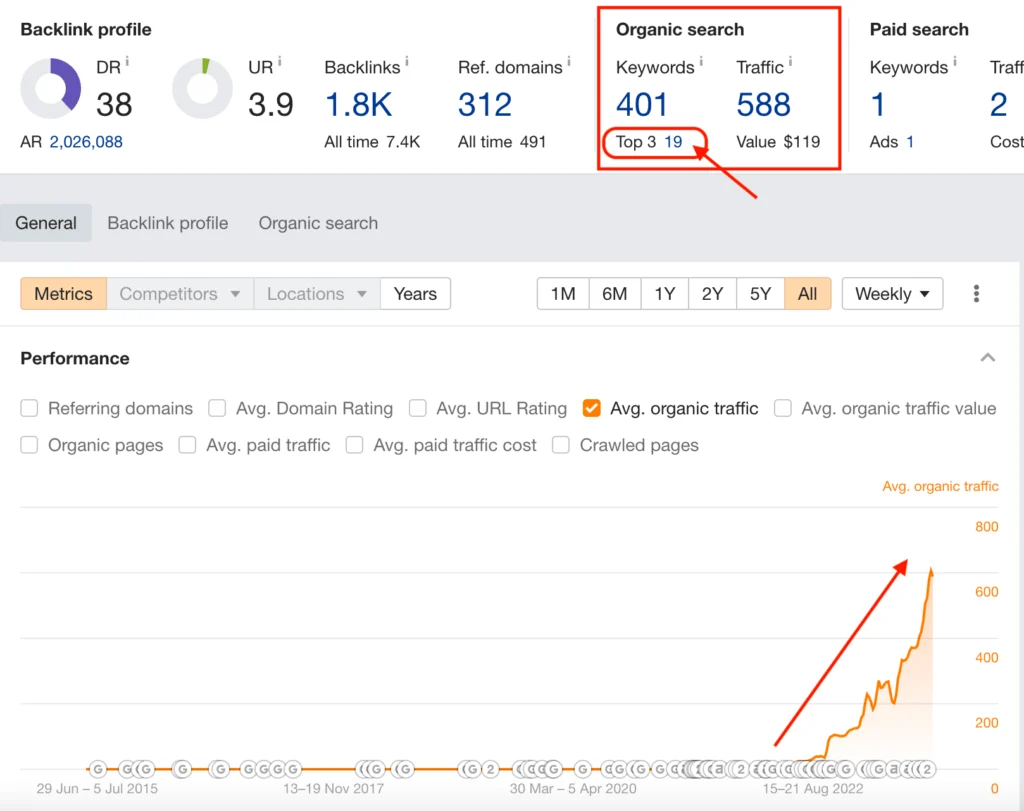1024x811 pixels.
Task: Enable the Avg. Domain Rating checkbox
Action: (x=217, y=409)
